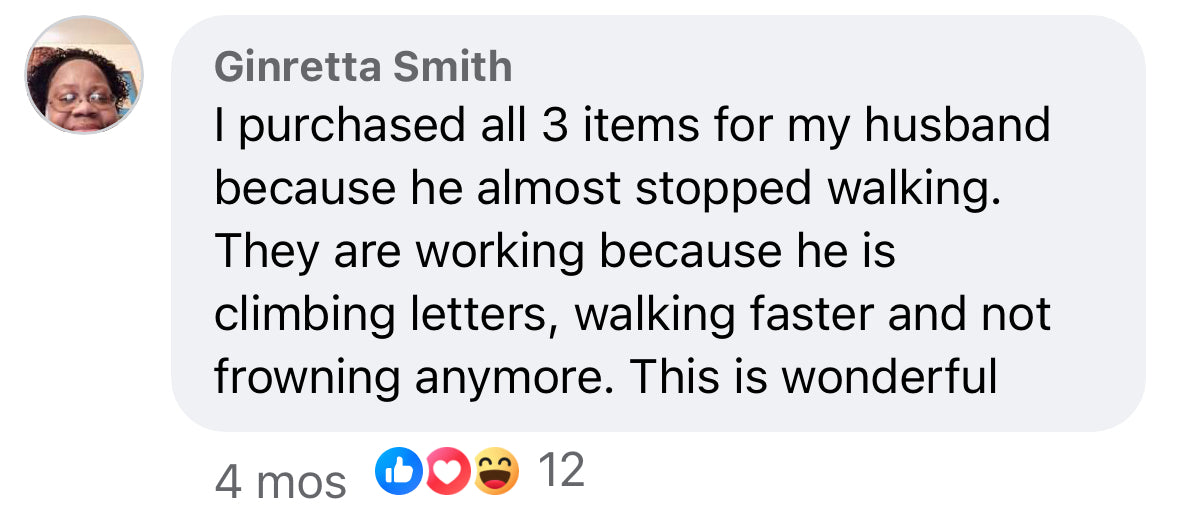This screenshot has width=1179, height=520.
Task: Open the Ginretta Smith name link
Action: coord(363,67)
